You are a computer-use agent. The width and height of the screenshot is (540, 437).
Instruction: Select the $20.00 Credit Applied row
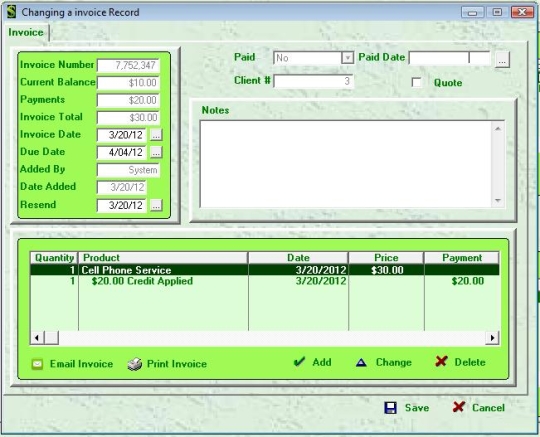click(264, 281)
